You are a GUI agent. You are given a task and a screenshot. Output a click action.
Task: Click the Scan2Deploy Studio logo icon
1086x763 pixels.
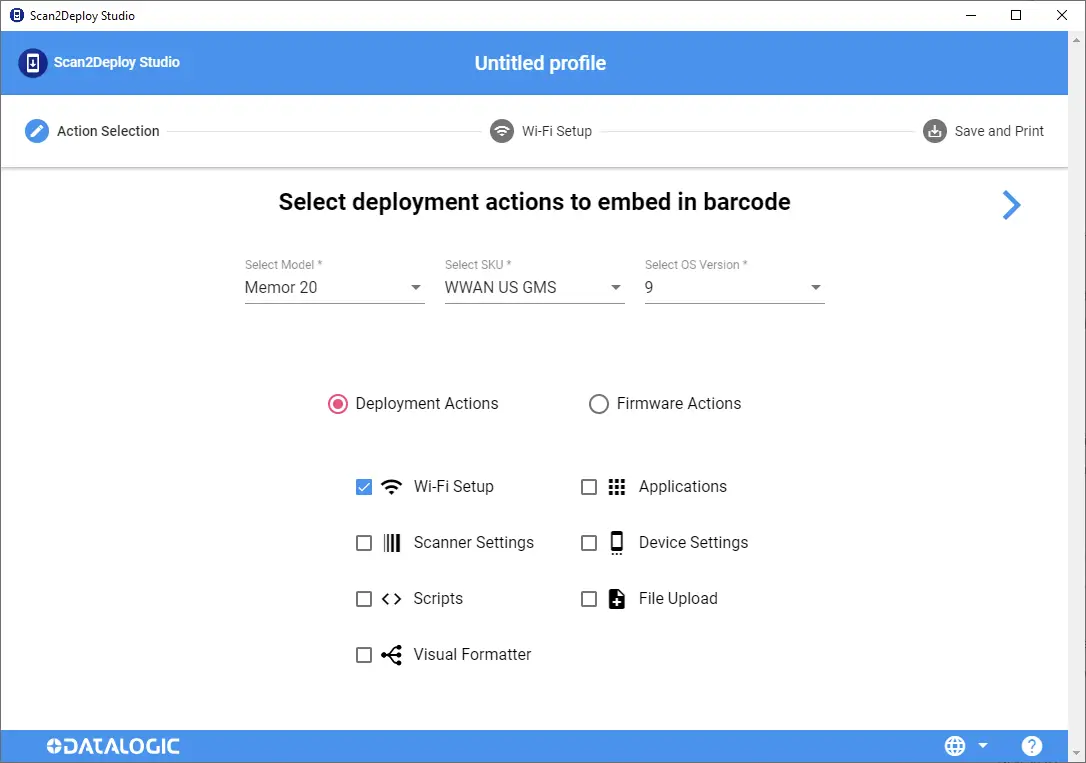[33, 63]
